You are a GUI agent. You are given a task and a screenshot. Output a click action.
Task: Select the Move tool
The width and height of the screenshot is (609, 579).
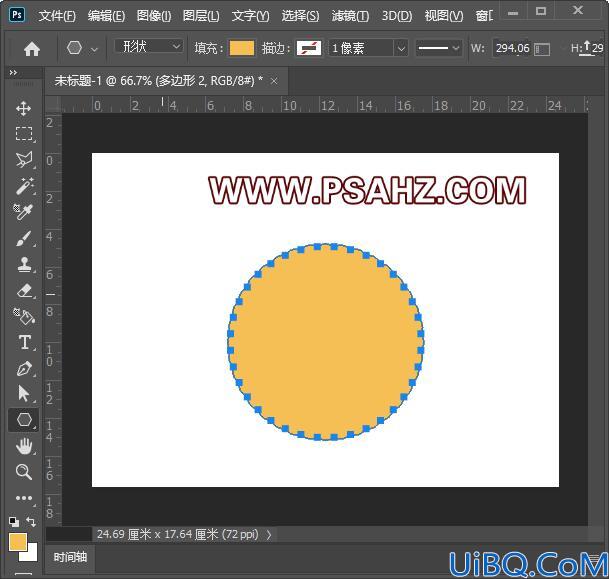click(x=24, y=109)
